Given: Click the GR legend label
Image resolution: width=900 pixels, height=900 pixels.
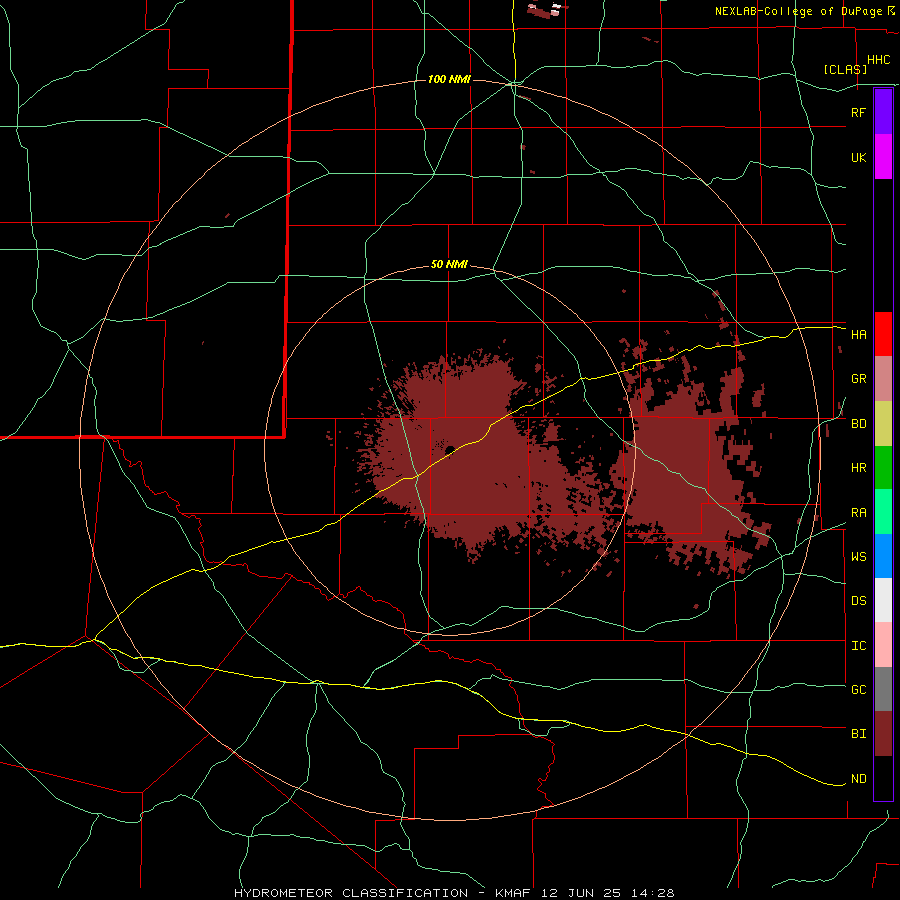Looking at the screenshot, I should [x=858, y=379].
